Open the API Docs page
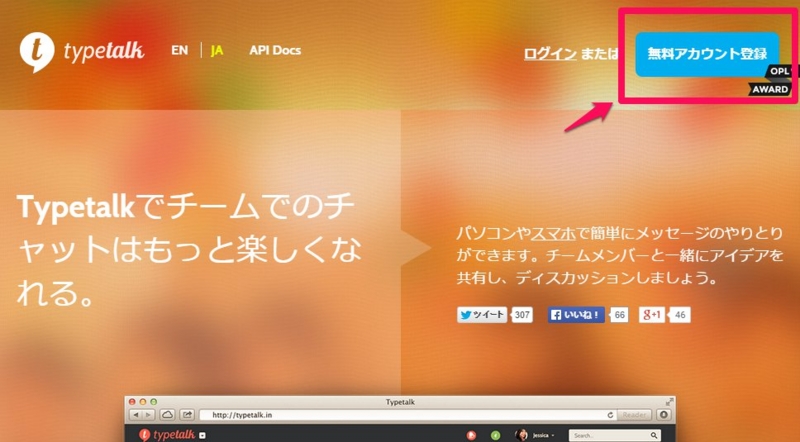 click(275, 50)
